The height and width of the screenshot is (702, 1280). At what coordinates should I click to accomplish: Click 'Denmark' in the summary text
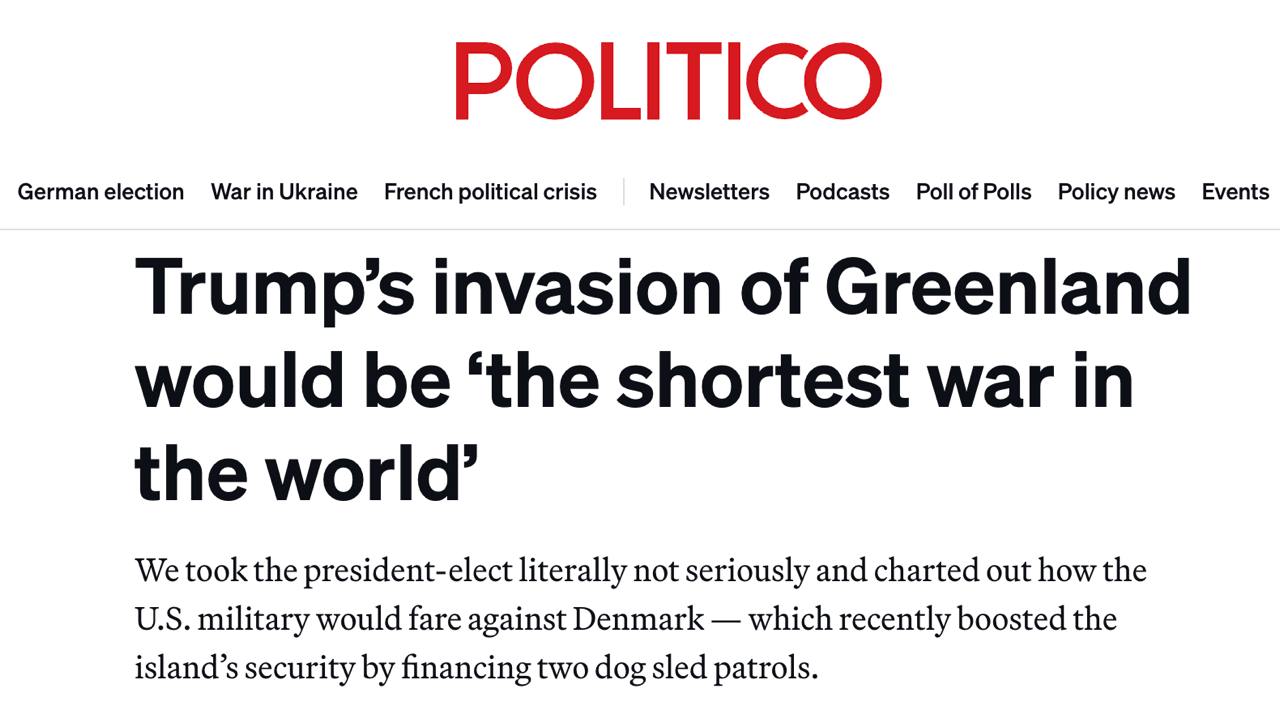point(638,619)
